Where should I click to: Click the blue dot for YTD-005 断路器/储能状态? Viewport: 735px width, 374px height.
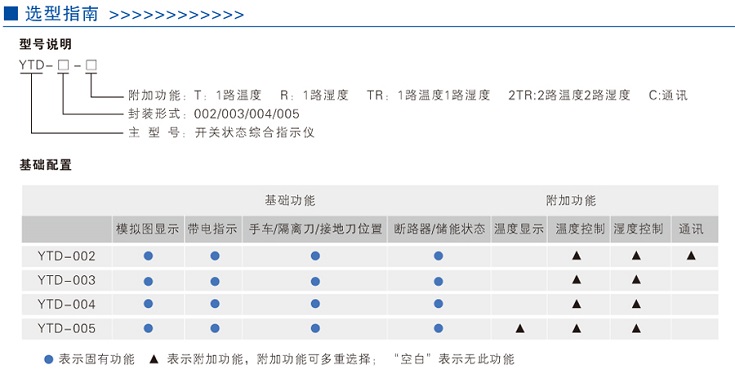(438, 329)
